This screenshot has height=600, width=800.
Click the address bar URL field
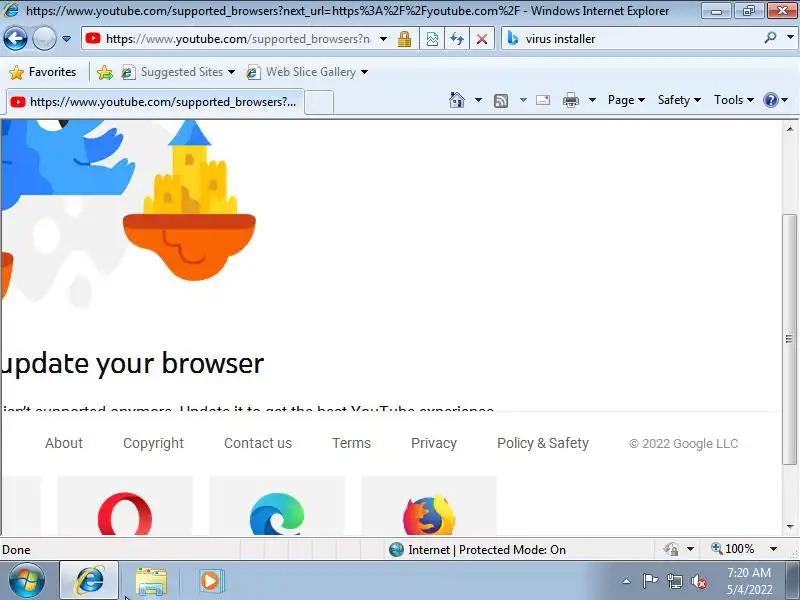click(x=238, y=39)
